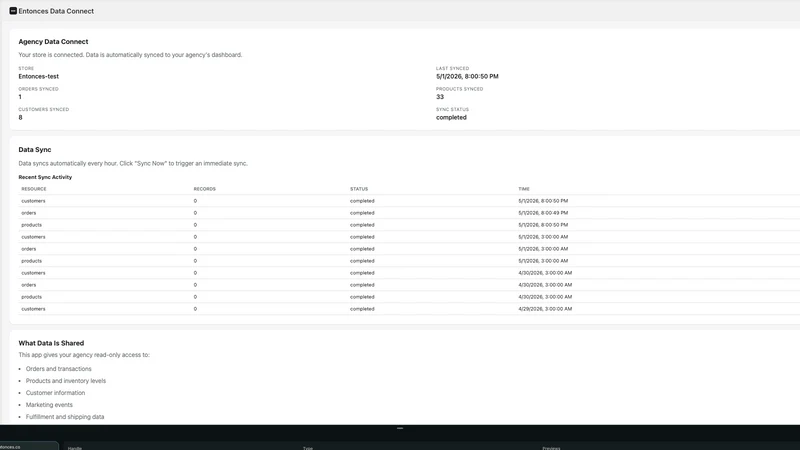Screen dimensions: 800x450
Task: Click the Records column header
Action: 205,189
